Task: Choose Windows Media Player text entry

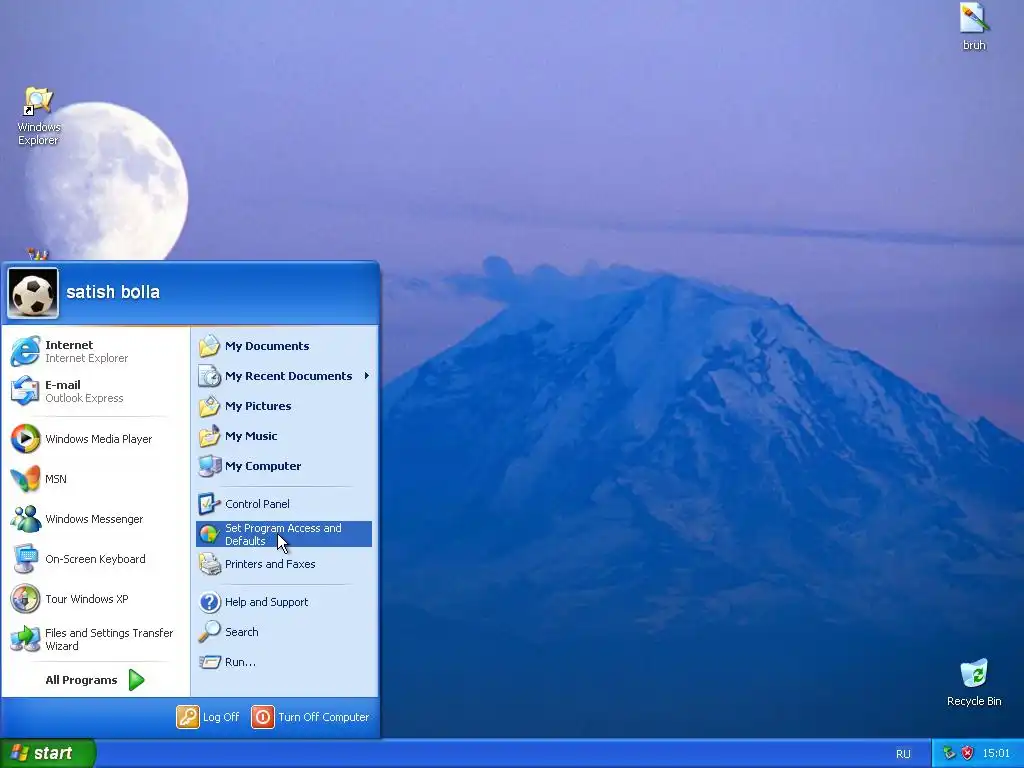Action: (x=99, y=439)
